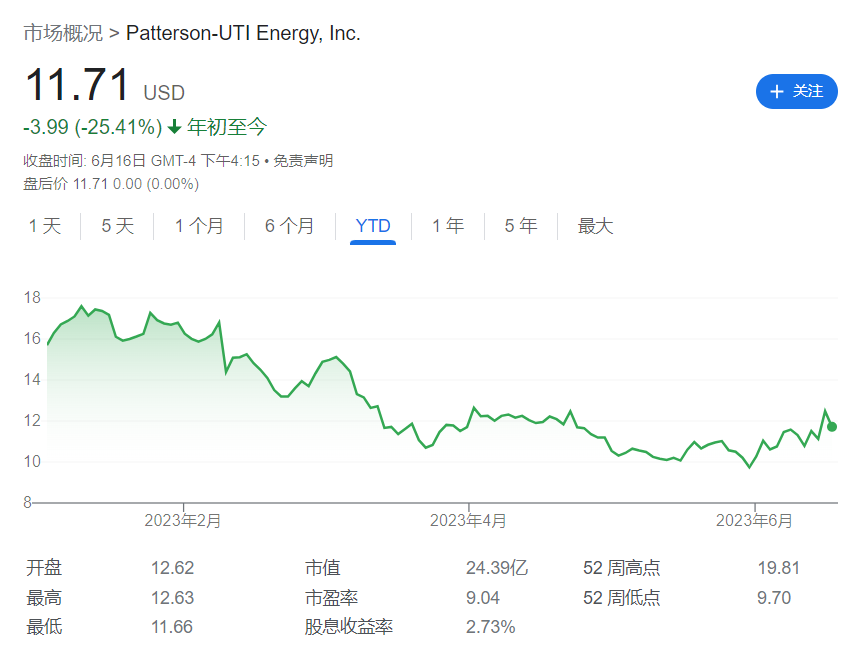Viewport: 865px width, 651px height.
Task: Click the green endpoint dot on chart
Action: [x=832, y=426]
